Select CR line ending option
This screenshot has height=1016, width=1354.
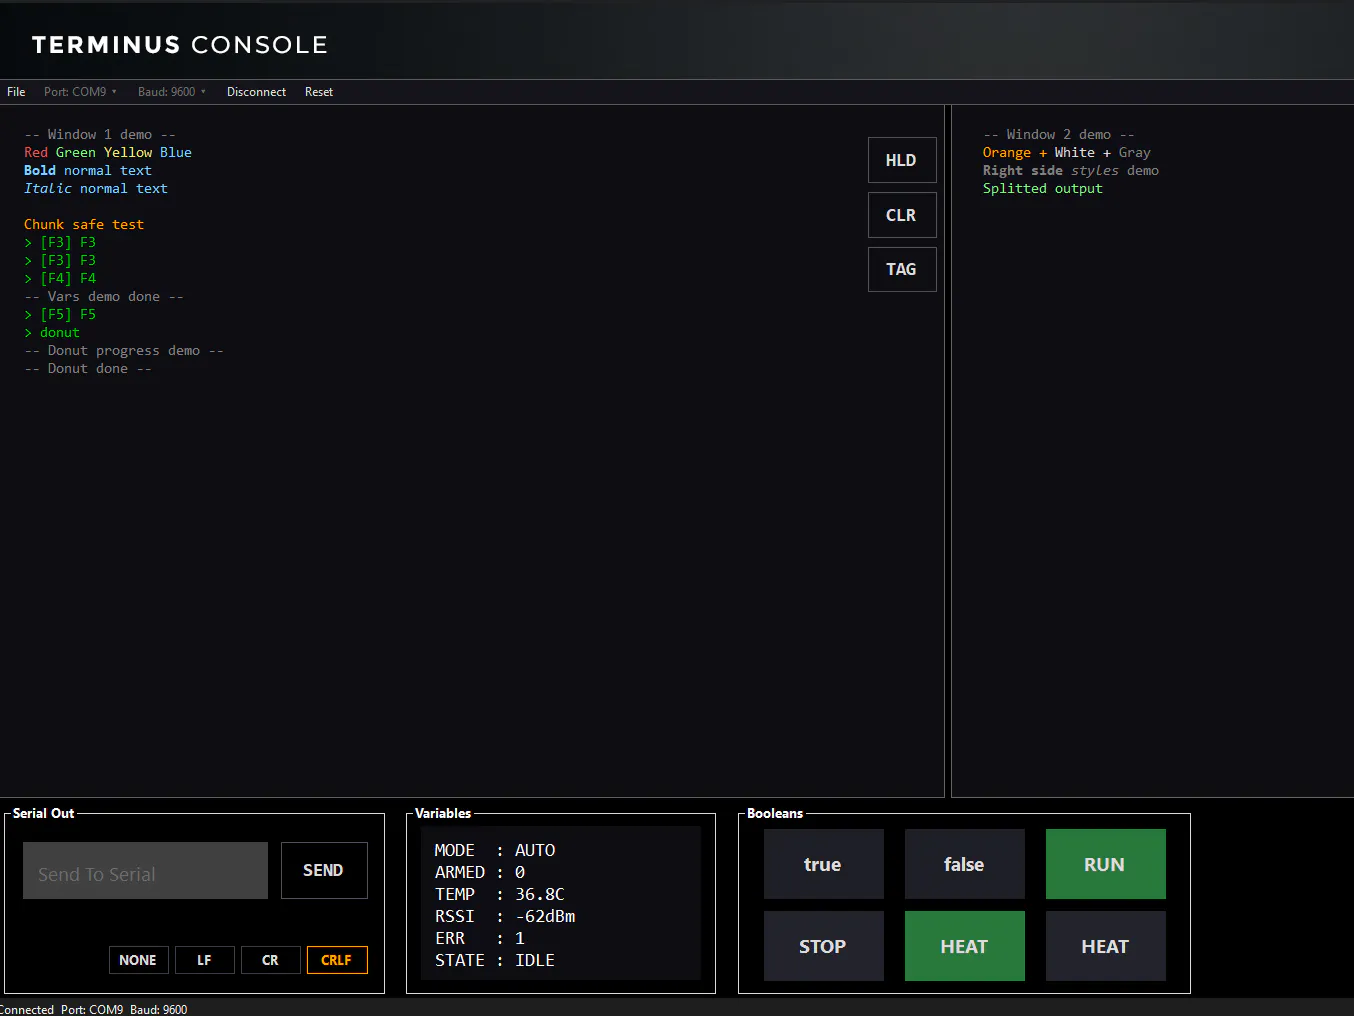click(x=270, y=960)
